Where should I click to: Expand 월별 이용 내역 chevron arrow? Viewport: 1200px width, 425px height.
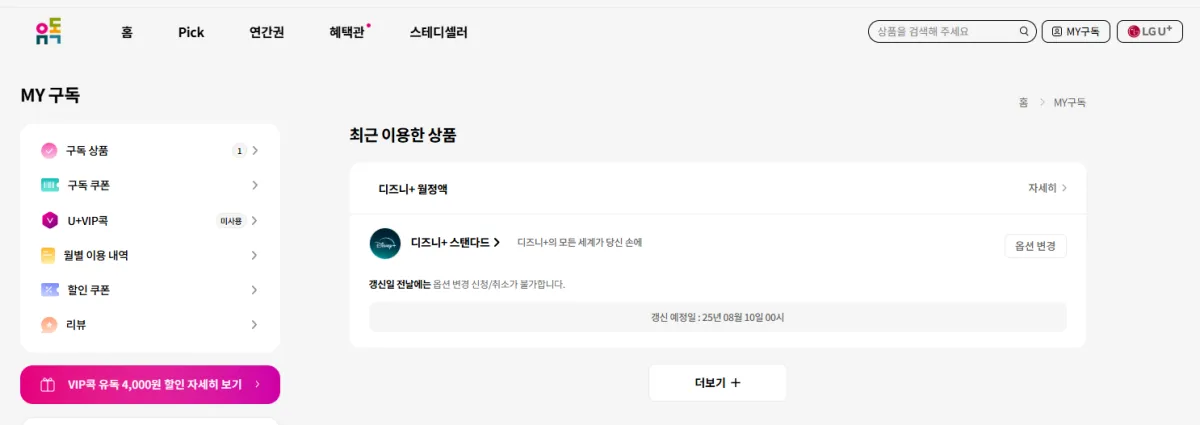[x=255, y=255]
